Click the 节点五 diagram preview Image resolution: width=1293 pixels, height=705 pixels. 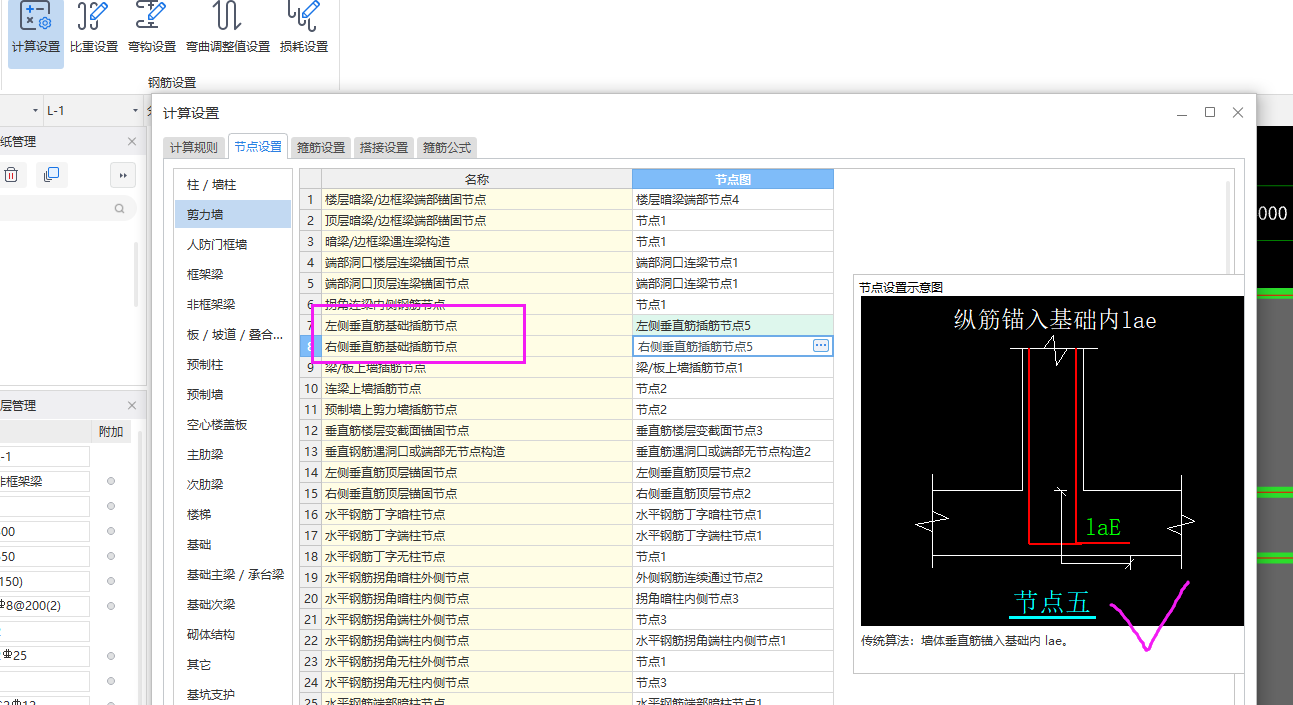(x=1052, y=461)
